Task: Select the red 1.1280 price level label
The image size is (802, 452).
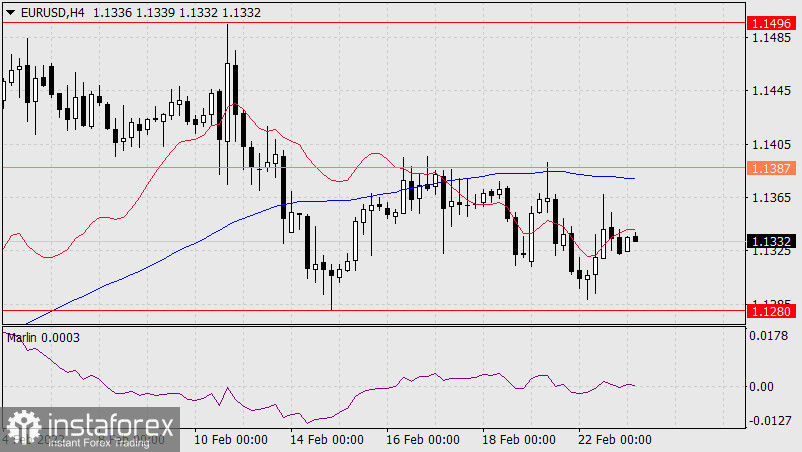Action: click(x=772, y=312)
